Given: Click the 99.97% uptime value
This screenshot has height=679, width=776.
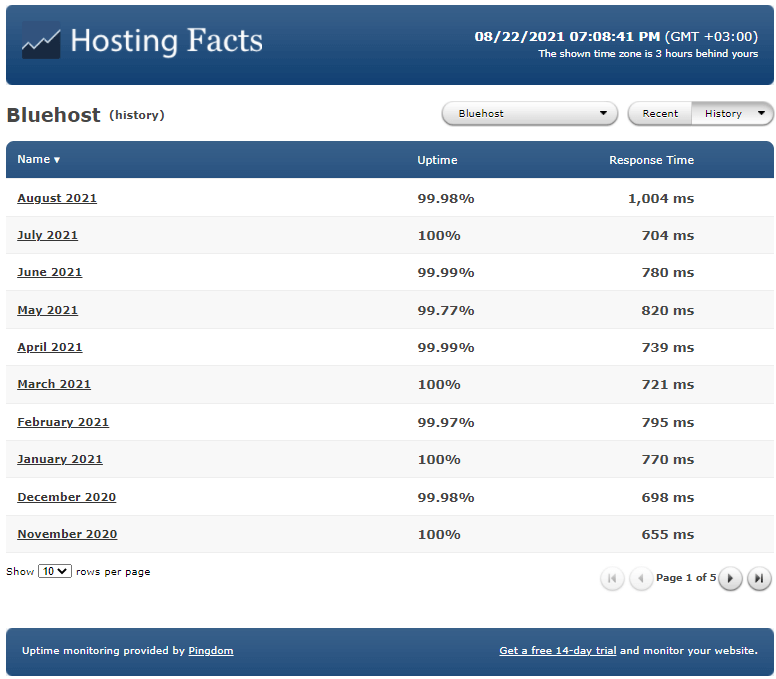Looking at the screenshot, I should pyautogui.click(x=446, y=423).
